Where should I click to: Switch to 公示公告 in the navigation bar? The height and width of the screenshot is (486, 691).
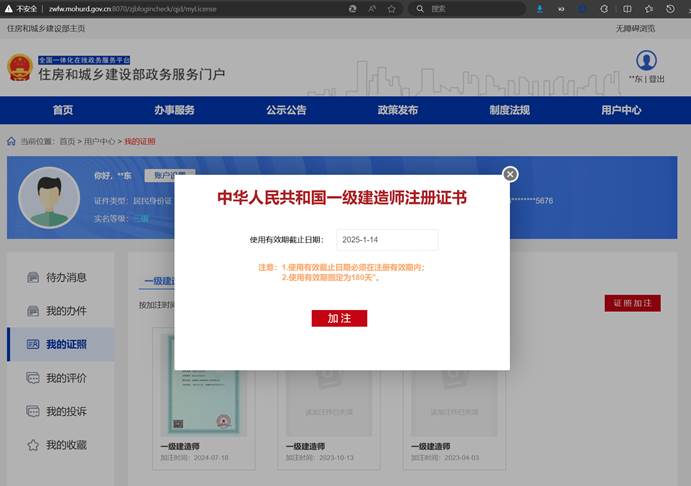pyautogui.click(x=286, y=110)
